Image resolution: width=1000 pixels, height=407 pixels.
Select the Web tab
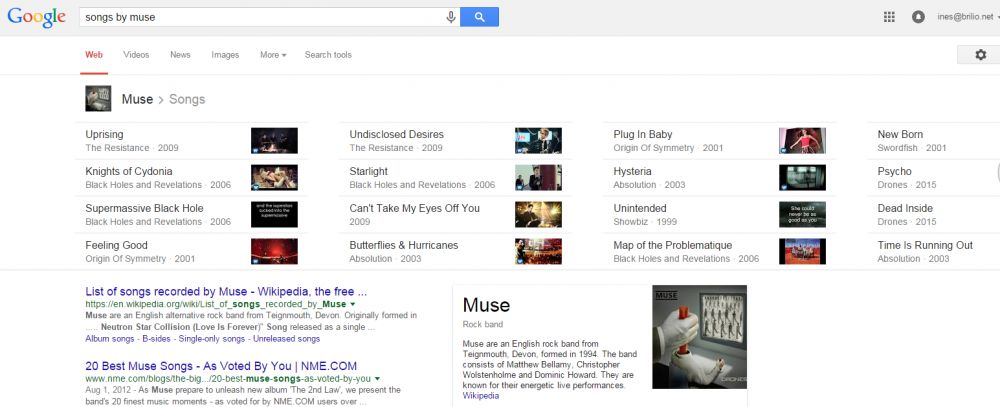[94, 55]
